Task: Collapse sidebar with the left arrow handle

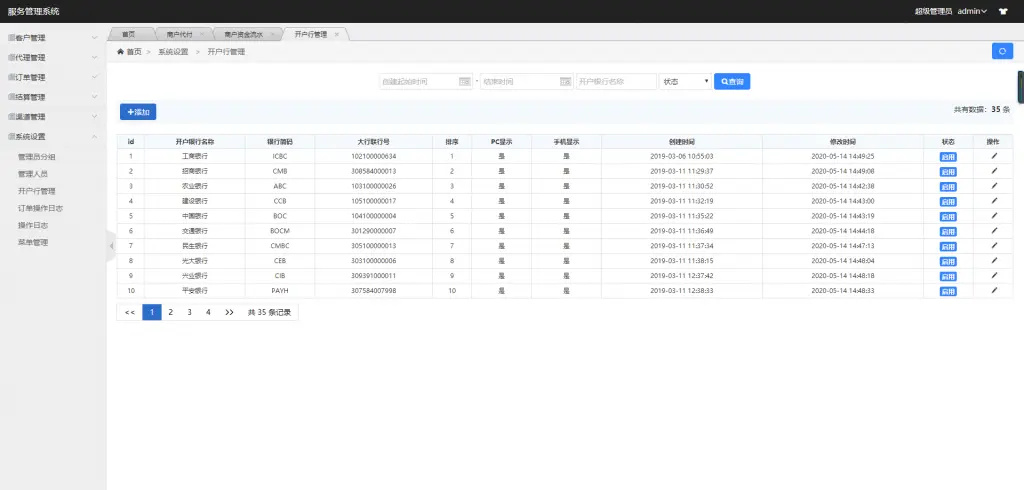Action: (111, 246)
